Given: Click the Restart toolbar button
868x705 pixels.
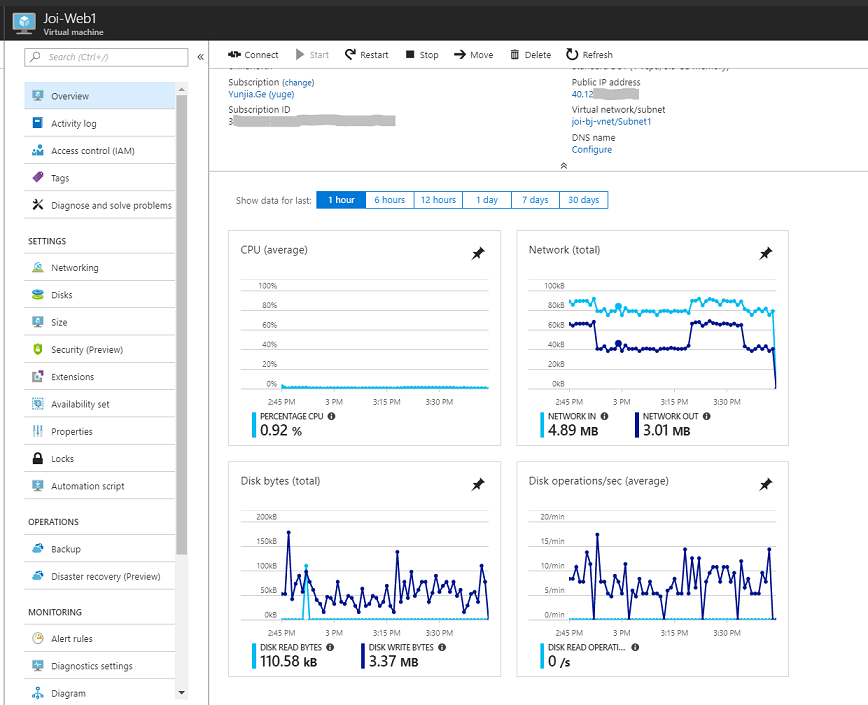Looking at the screenshot, I should (366, 55).
